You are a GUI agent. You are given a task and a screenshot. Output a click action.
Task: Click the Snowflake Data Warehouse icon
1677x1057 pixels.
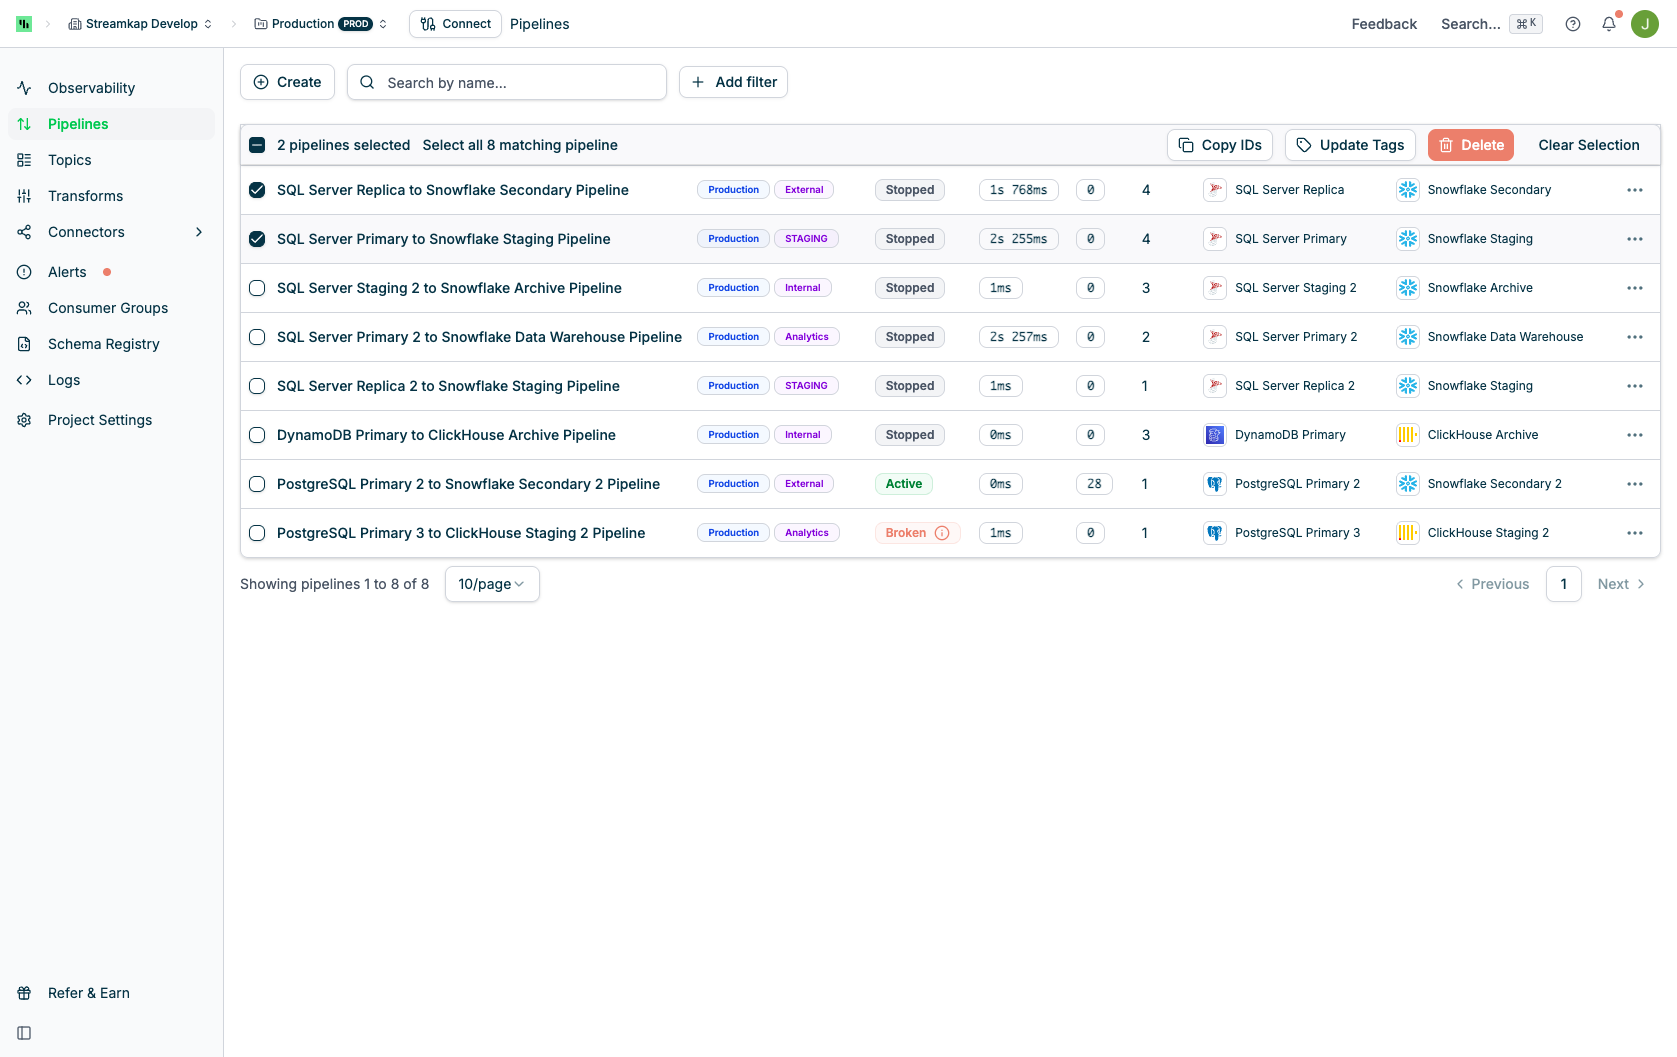(x=1408, y=337)
